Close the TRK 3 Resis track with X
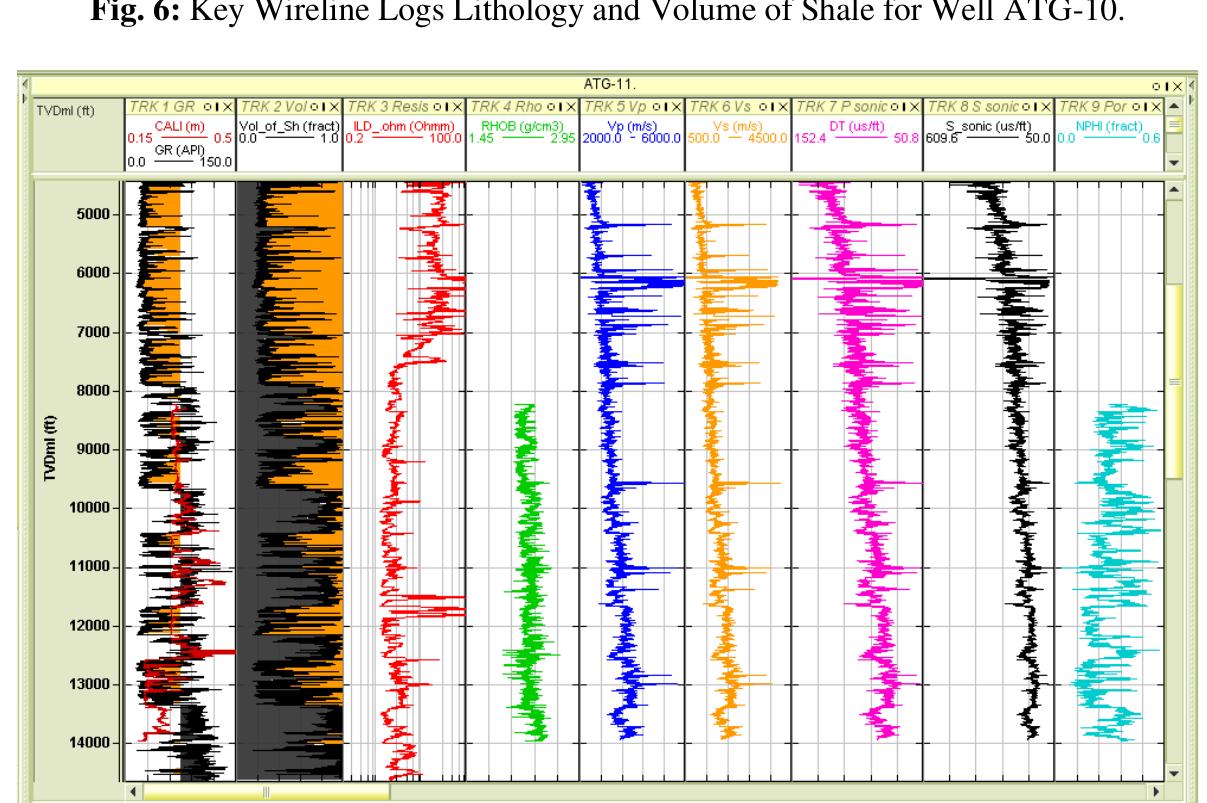 click(457, 106)
